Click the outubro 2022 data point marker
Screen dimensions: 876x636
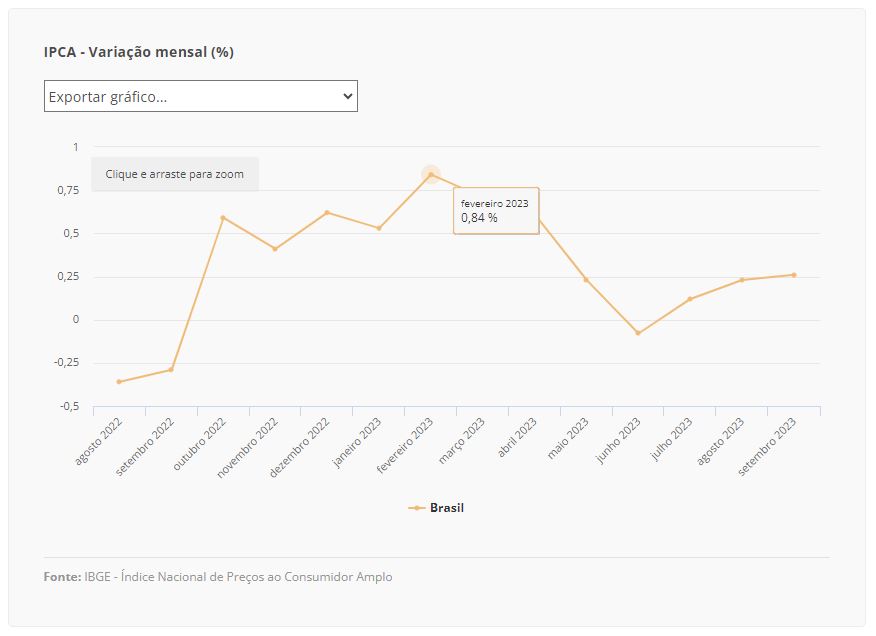[x=223, y=218]
